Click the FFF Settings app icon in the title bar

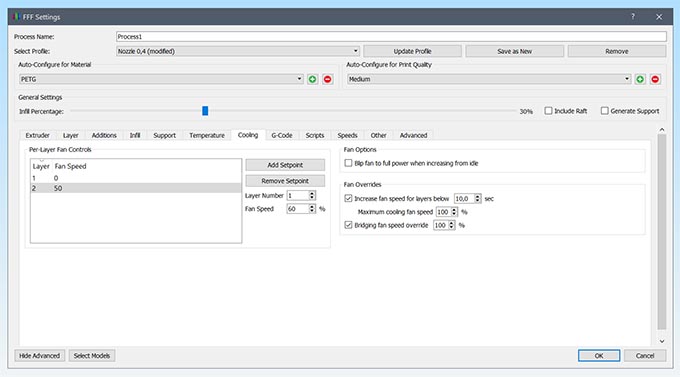(x=16, y=17)
